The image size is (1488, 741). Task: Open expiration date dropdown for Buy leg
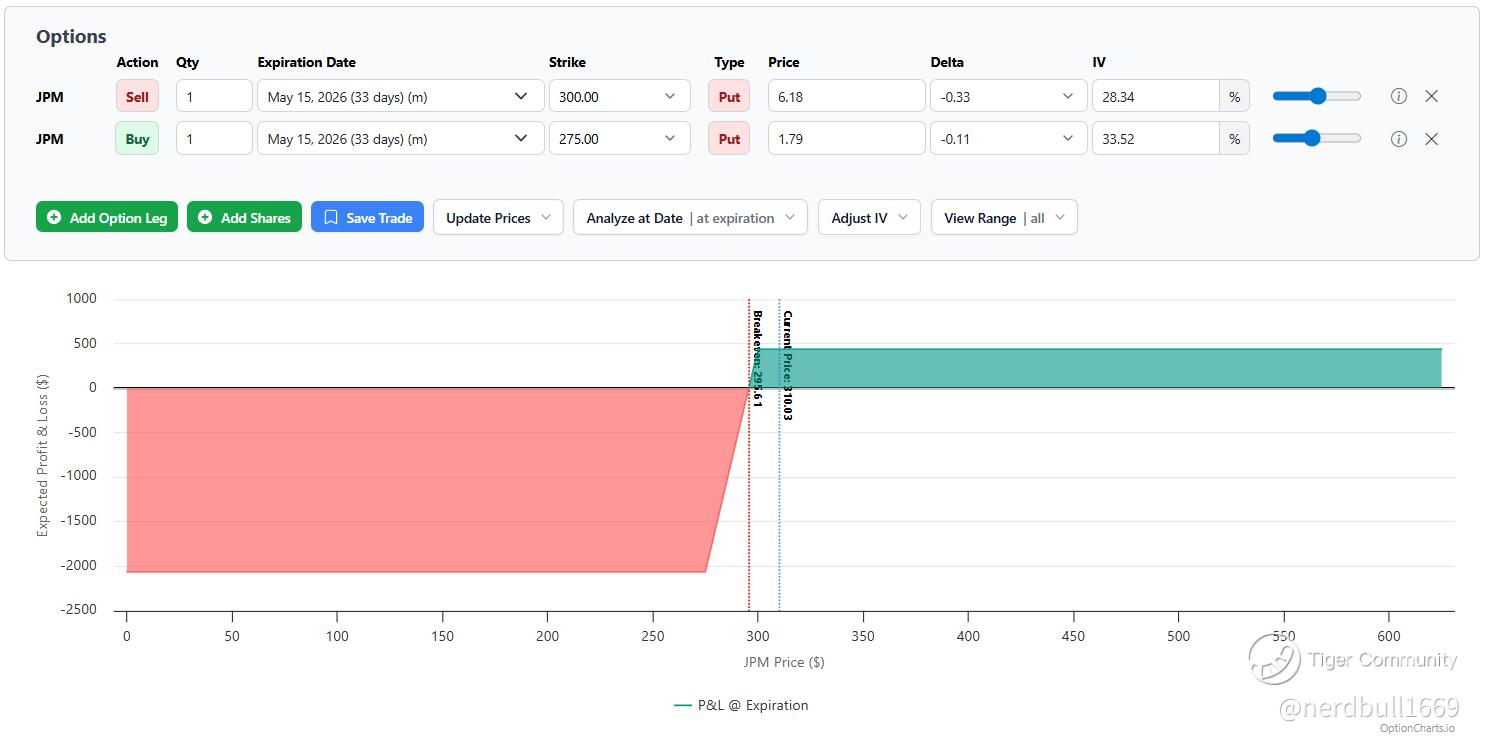(399, 139)
